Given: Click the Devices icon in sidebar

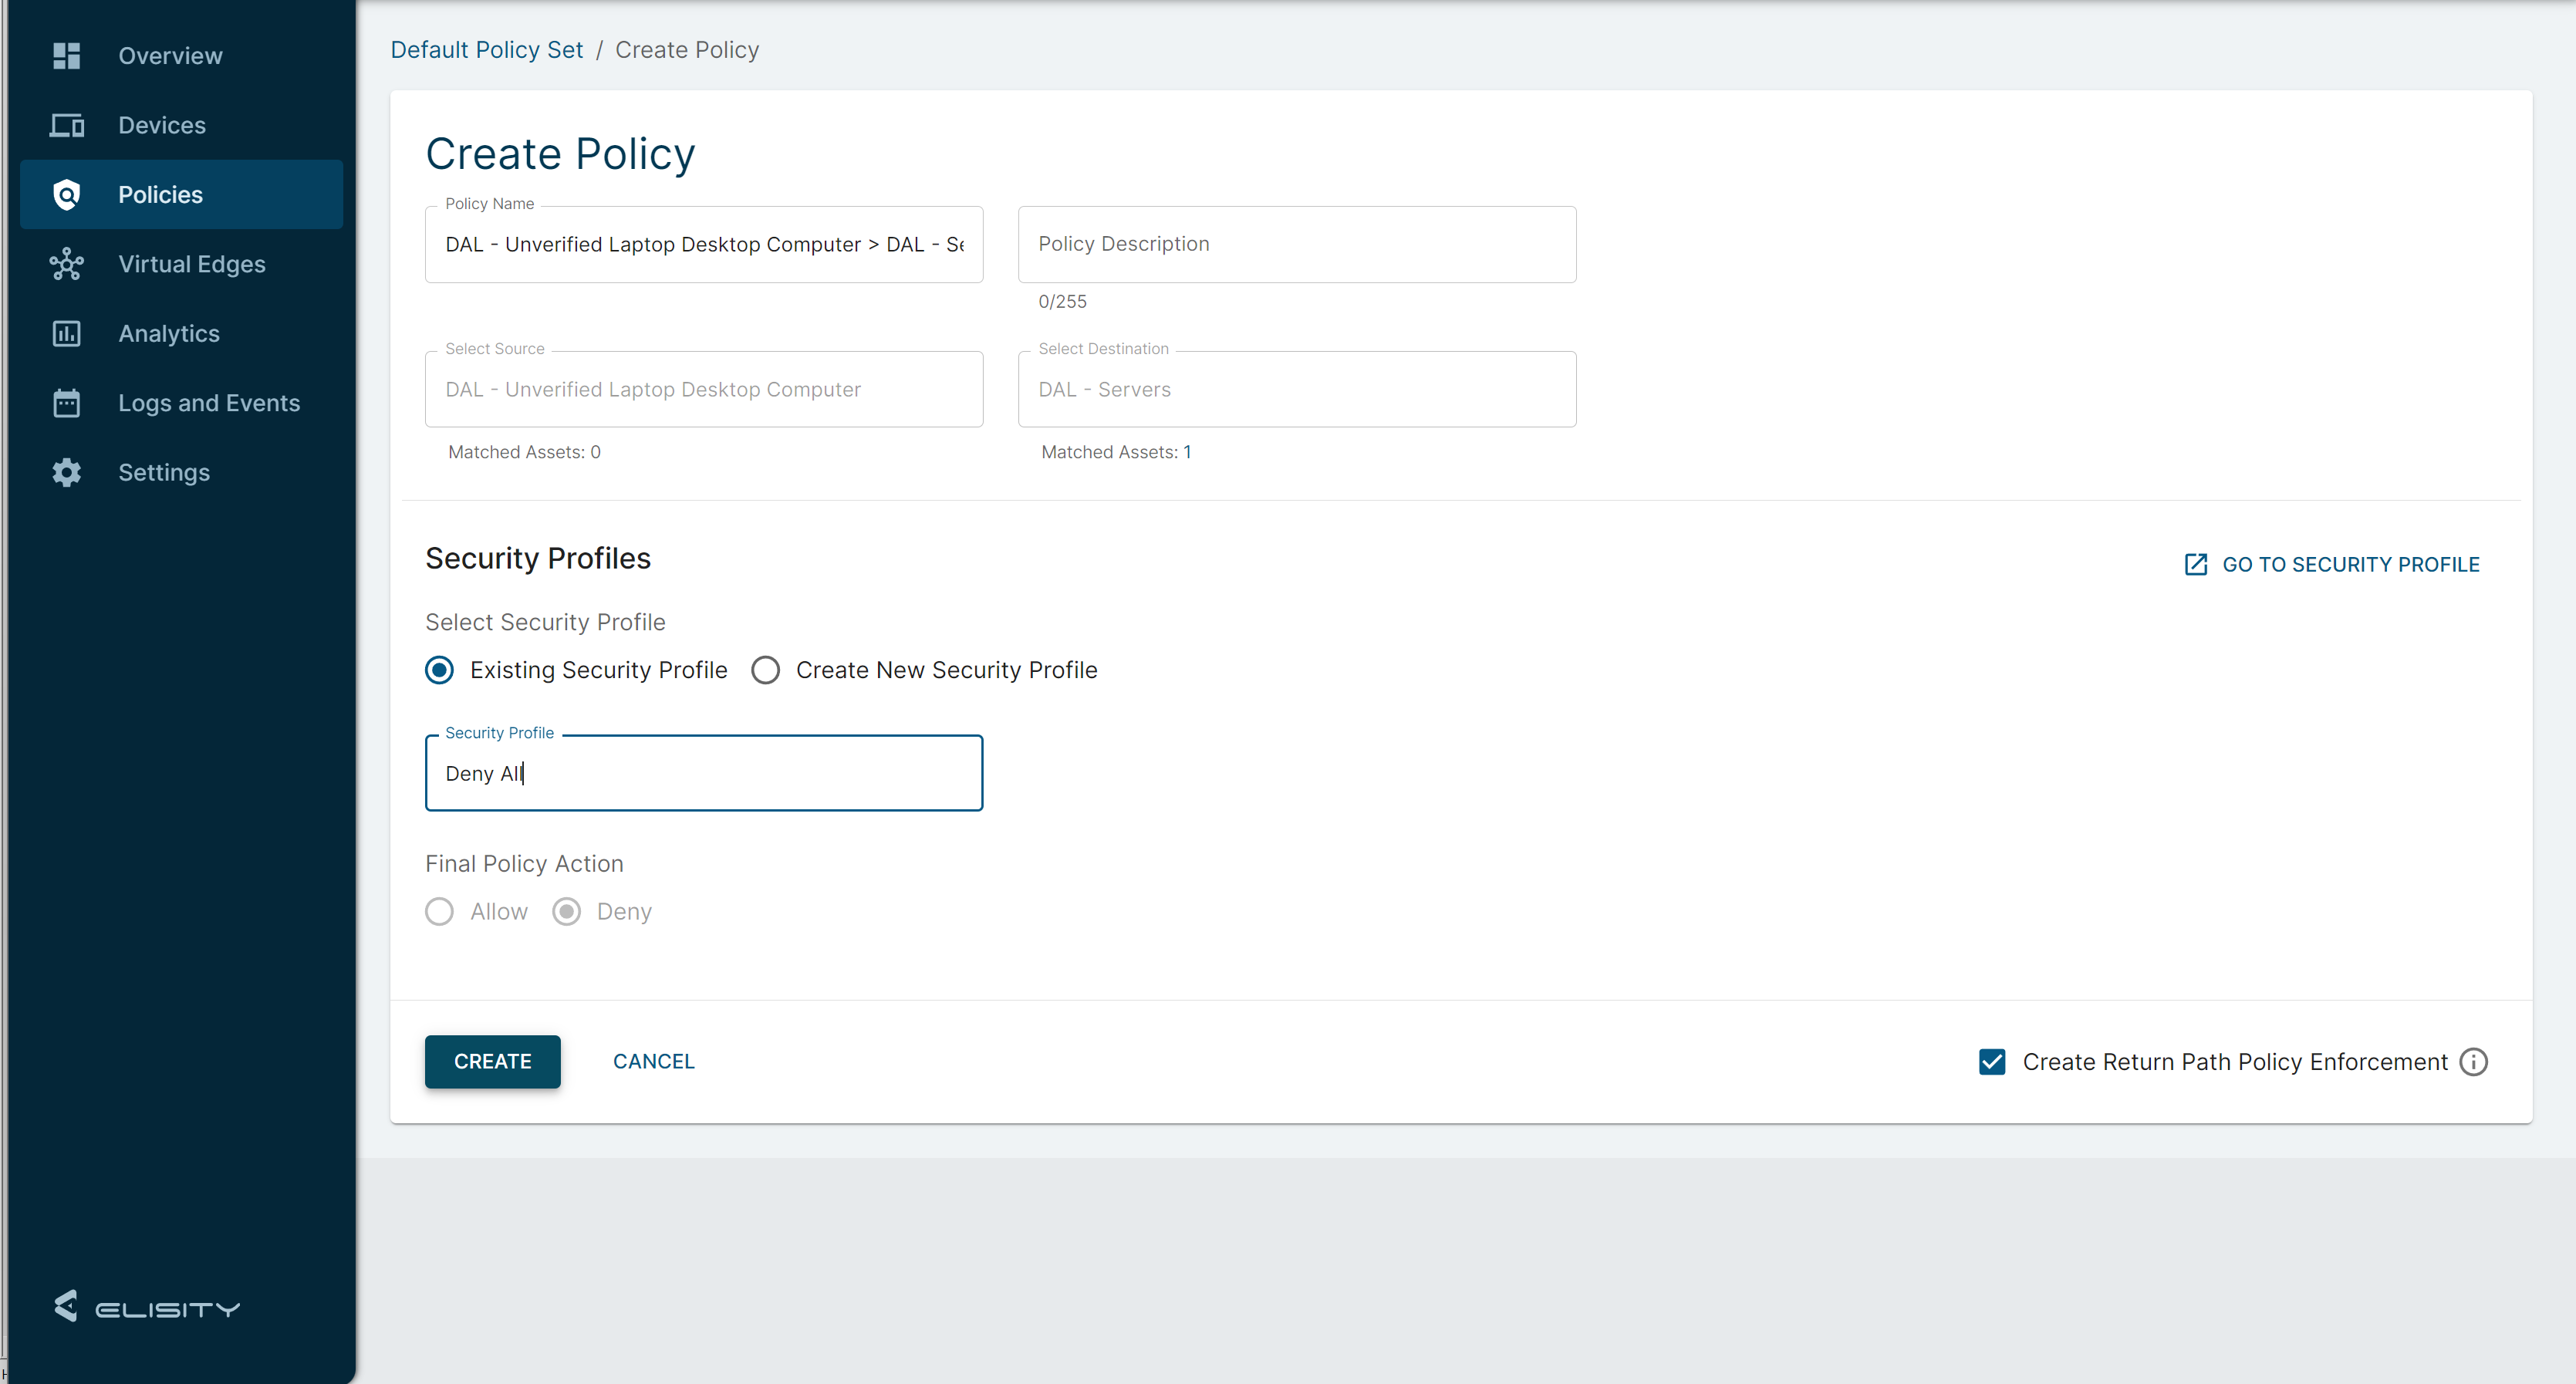Looking at the screenshot, I should [x=66, y=125].
